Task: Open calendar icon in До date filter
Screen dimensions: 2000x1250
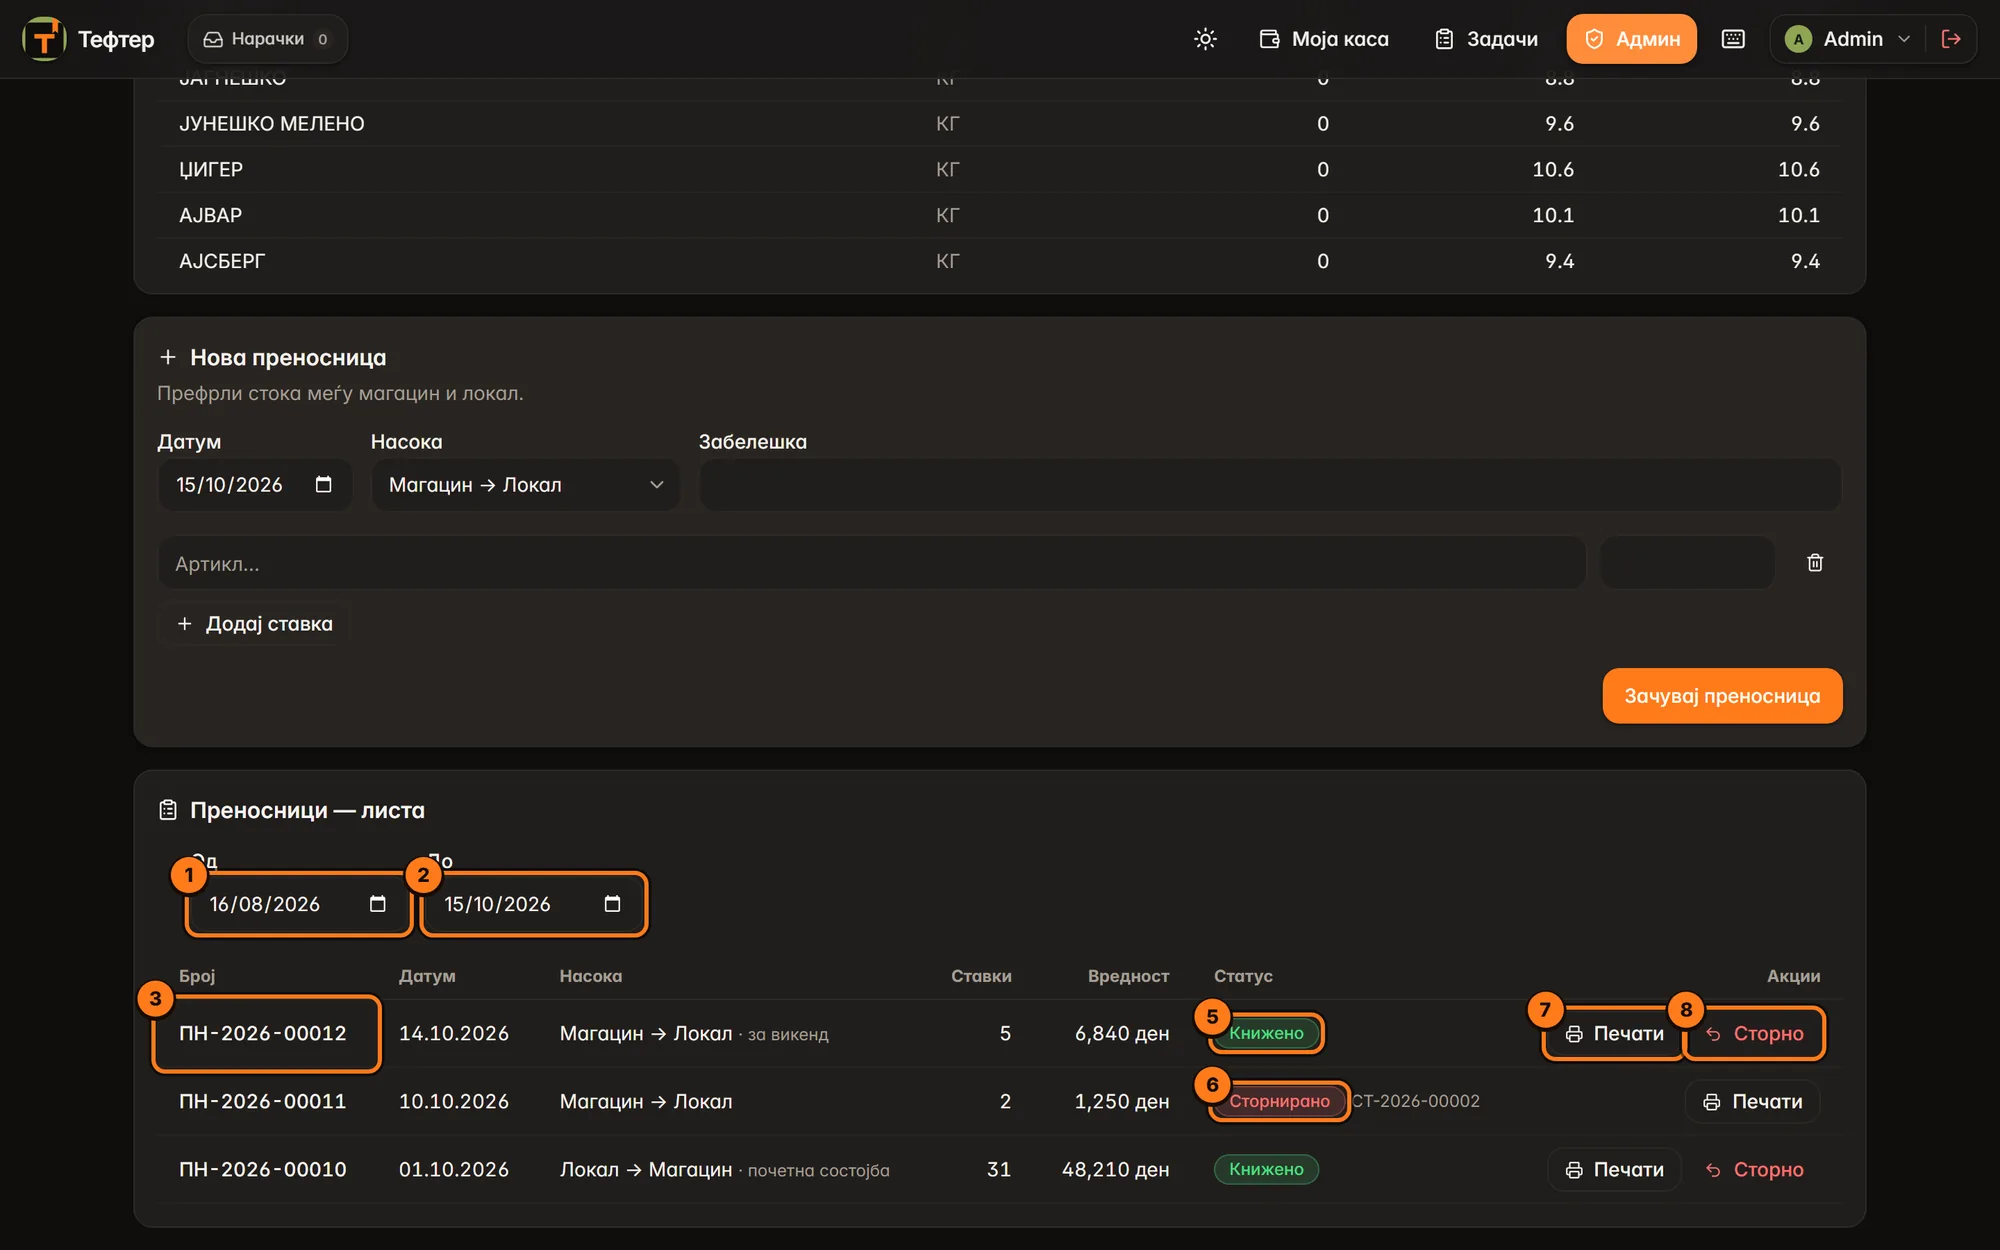Action: (x=612, y=904)
